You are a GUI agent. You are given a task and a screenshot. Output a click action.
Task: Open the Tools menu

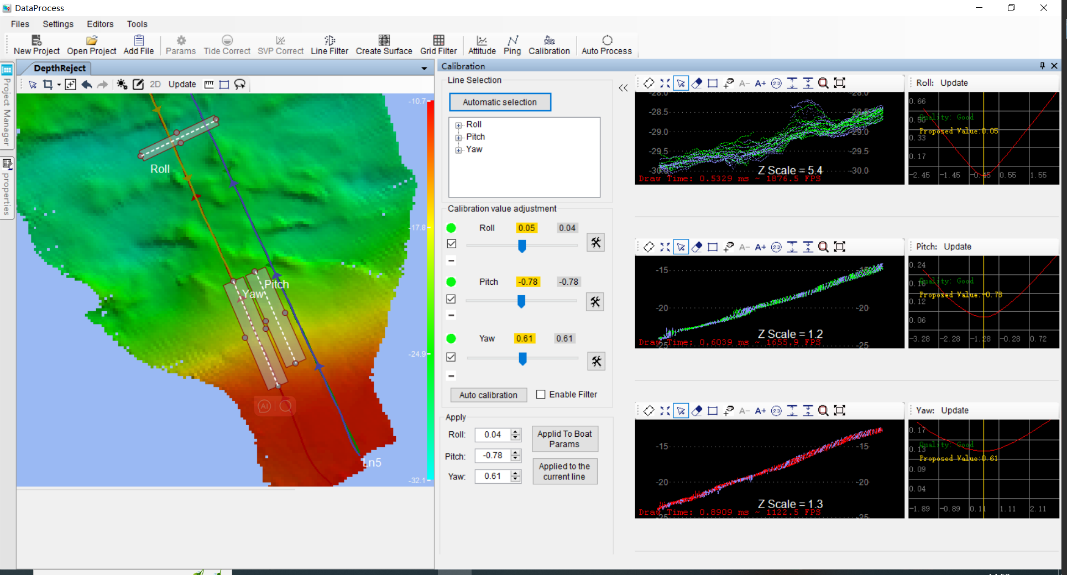pos(137,24)
